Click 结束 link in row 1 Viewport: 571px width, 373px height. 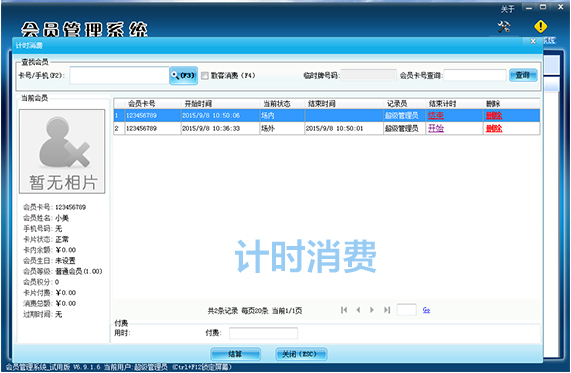pos(436,115)
